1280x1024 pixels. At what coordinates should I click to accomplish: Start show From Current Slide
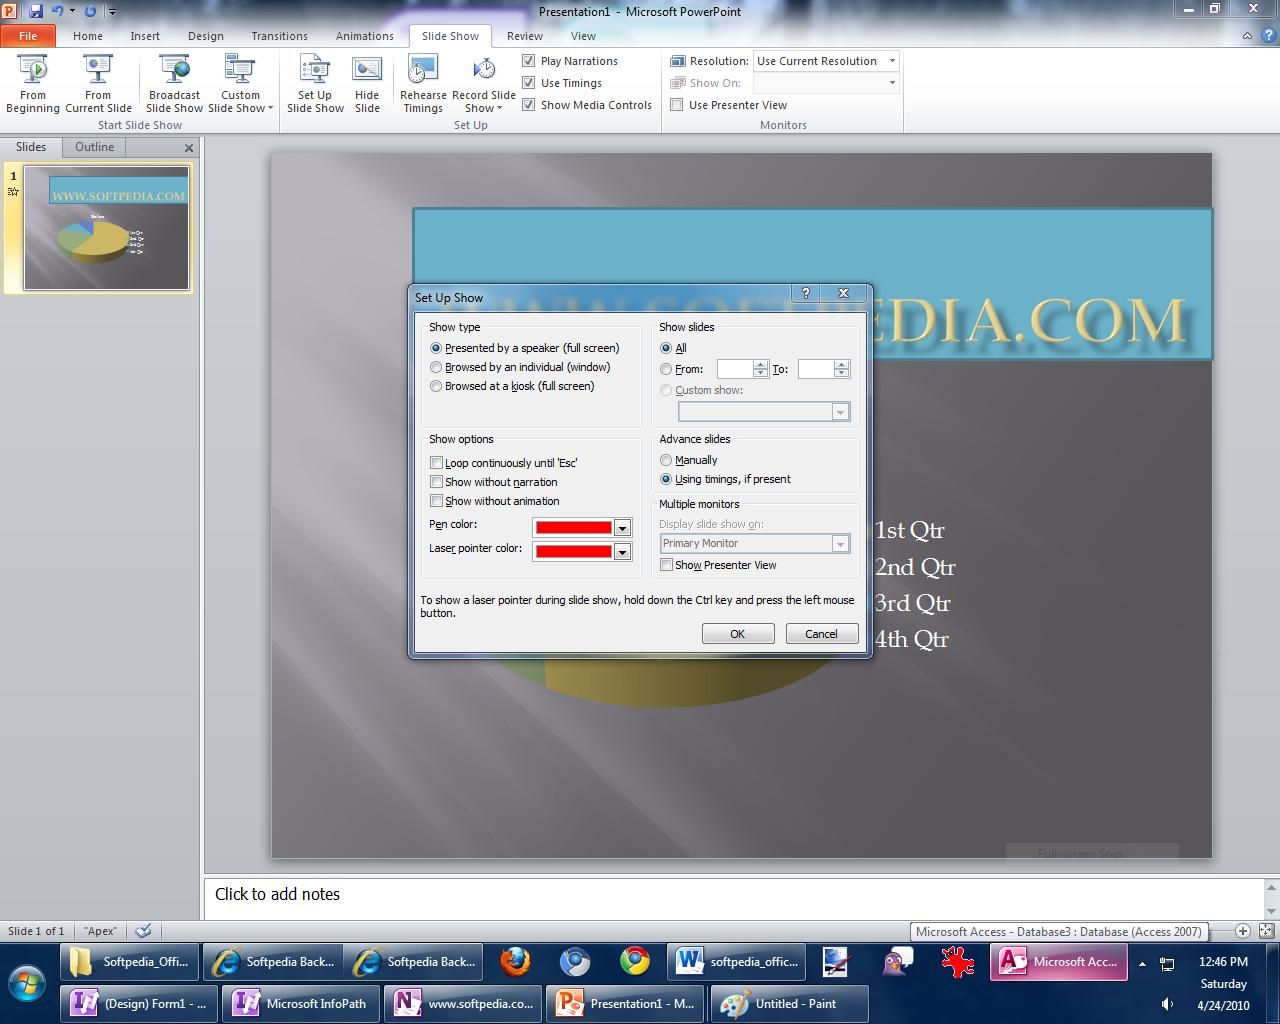coord(98,70)
